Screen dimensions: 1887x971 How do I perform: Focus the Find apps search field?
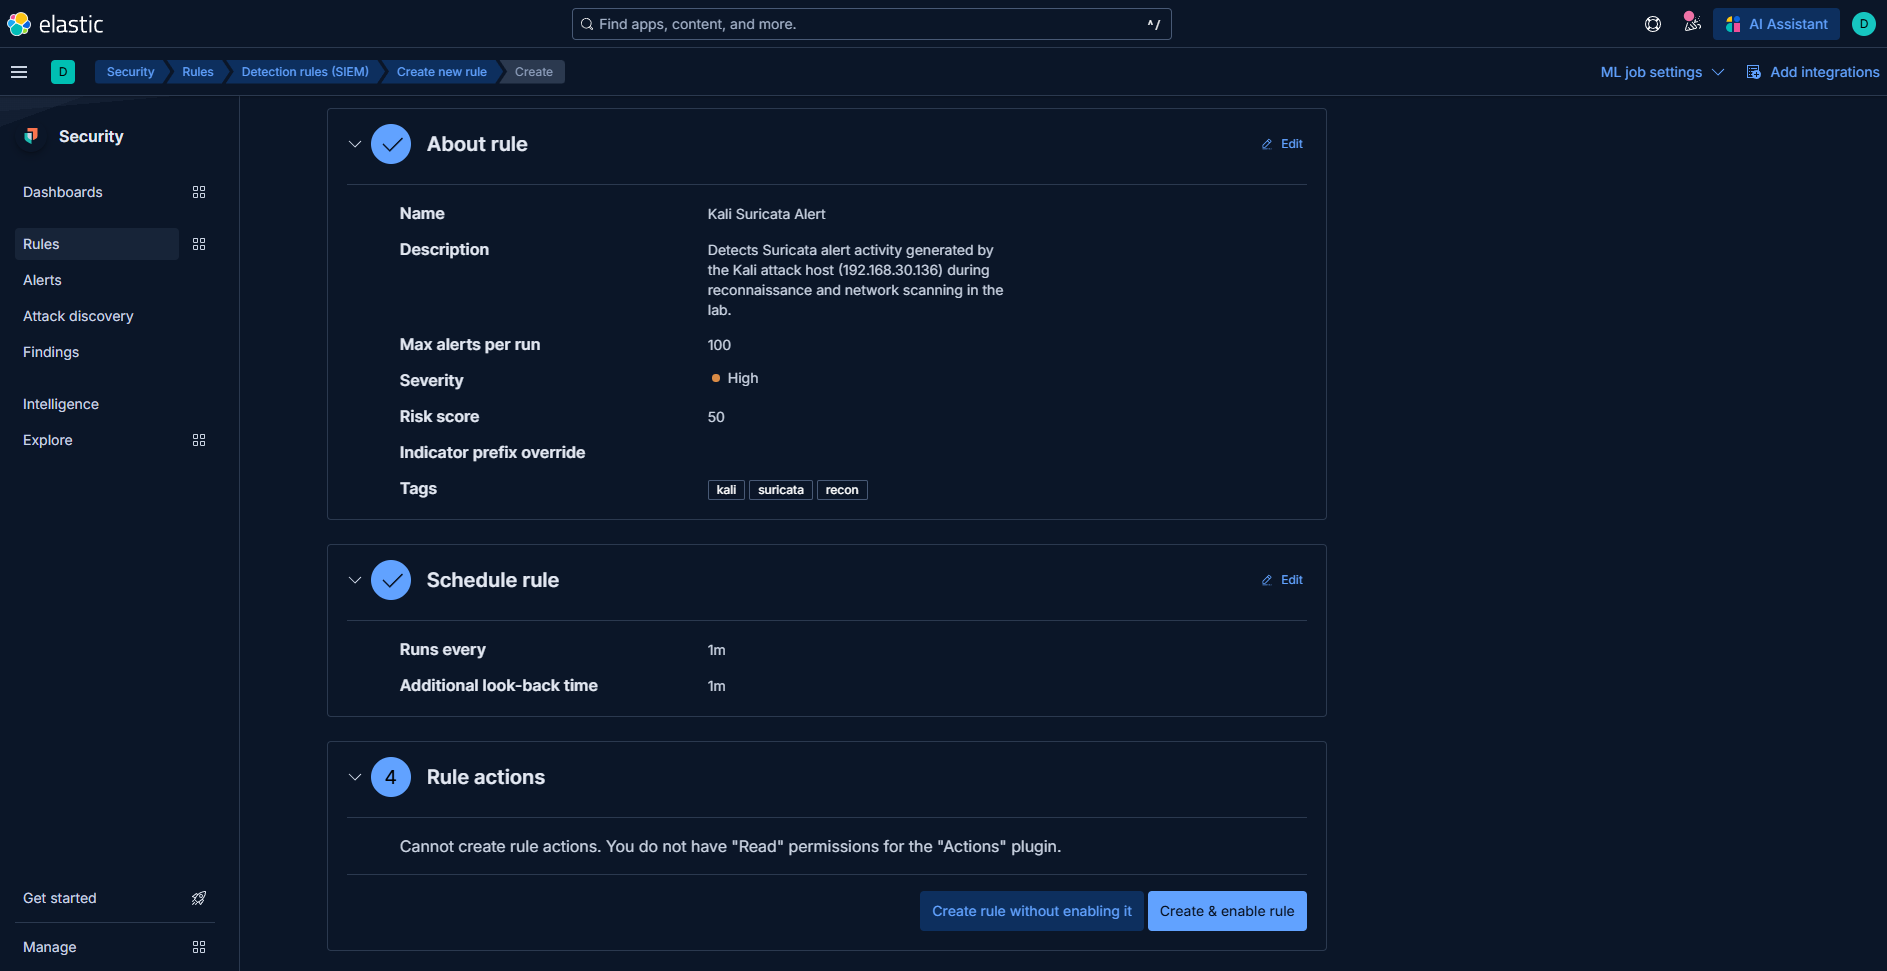[871, 24]
